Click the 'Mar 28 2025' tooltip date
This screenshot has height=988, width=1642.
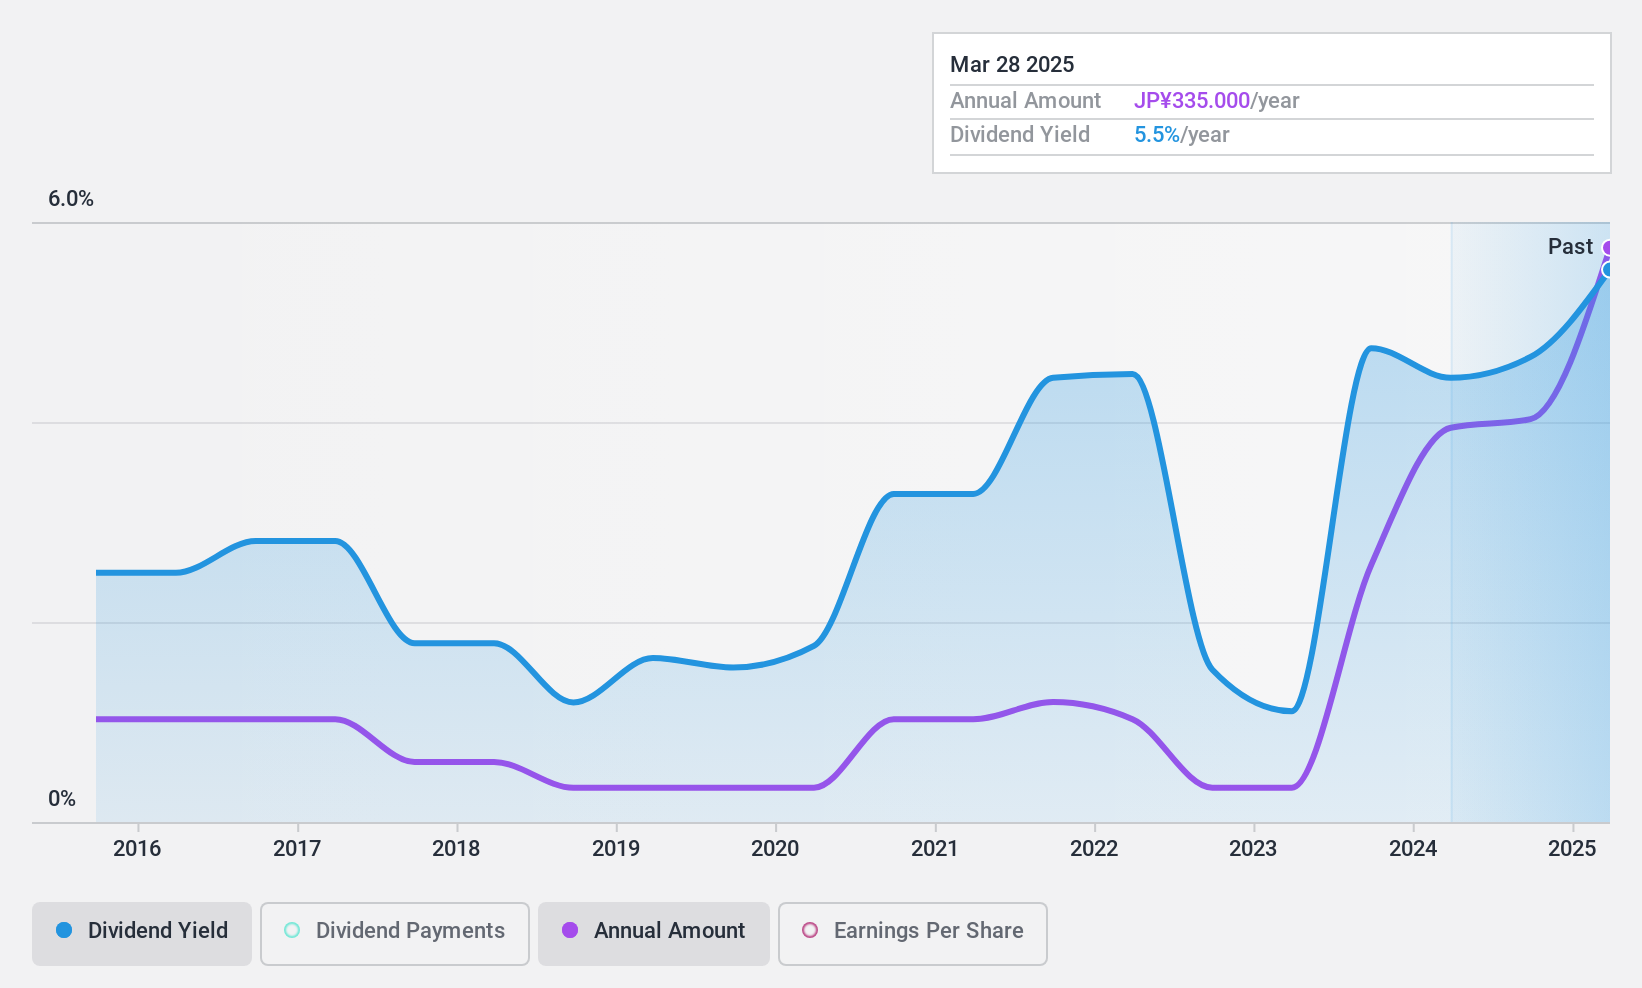tap(1012, 65)
